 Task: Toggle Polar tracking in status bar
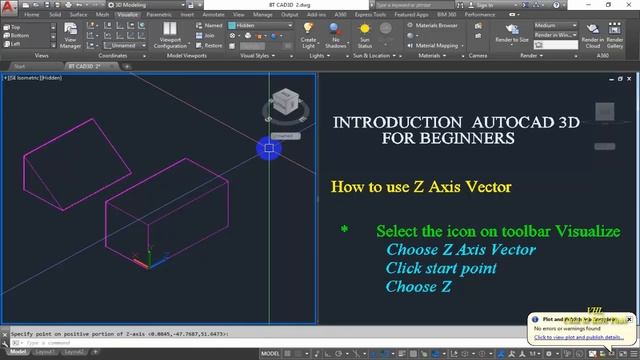pos(338,354)
